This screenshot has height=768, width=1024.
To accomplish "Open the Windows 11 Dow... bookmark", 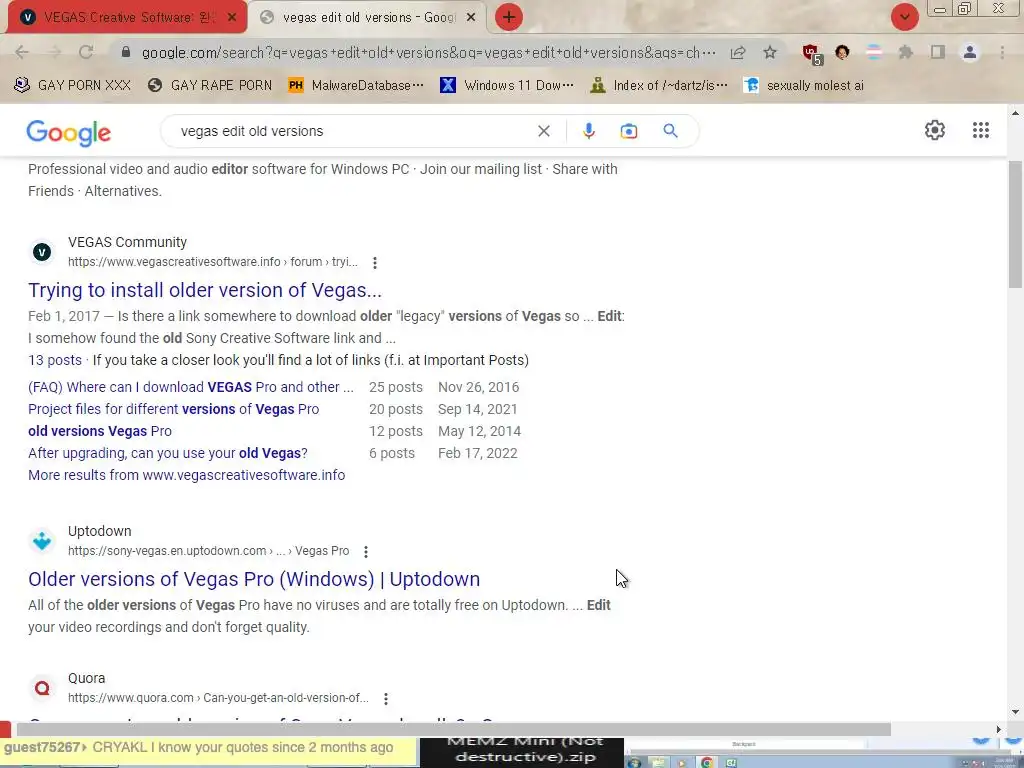I will [x=507, y=86].
